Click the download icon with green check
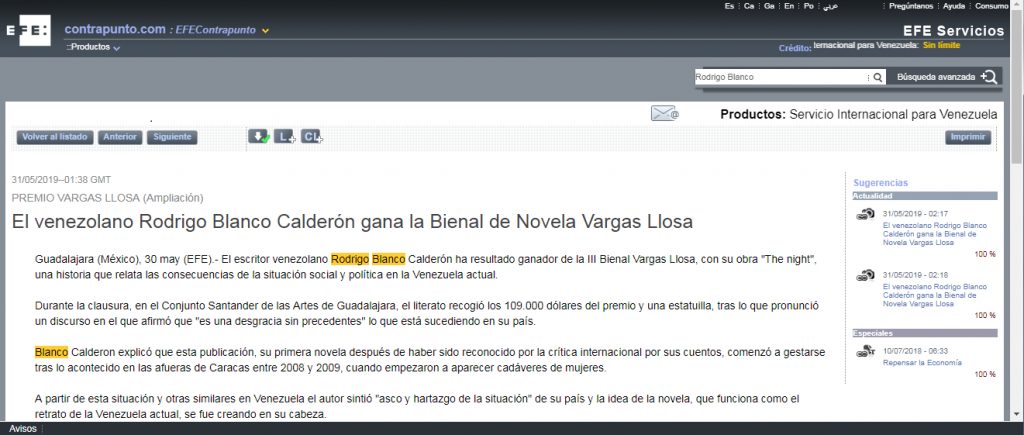The width and height of the screenshot is (1024, 435). [259, 137]
